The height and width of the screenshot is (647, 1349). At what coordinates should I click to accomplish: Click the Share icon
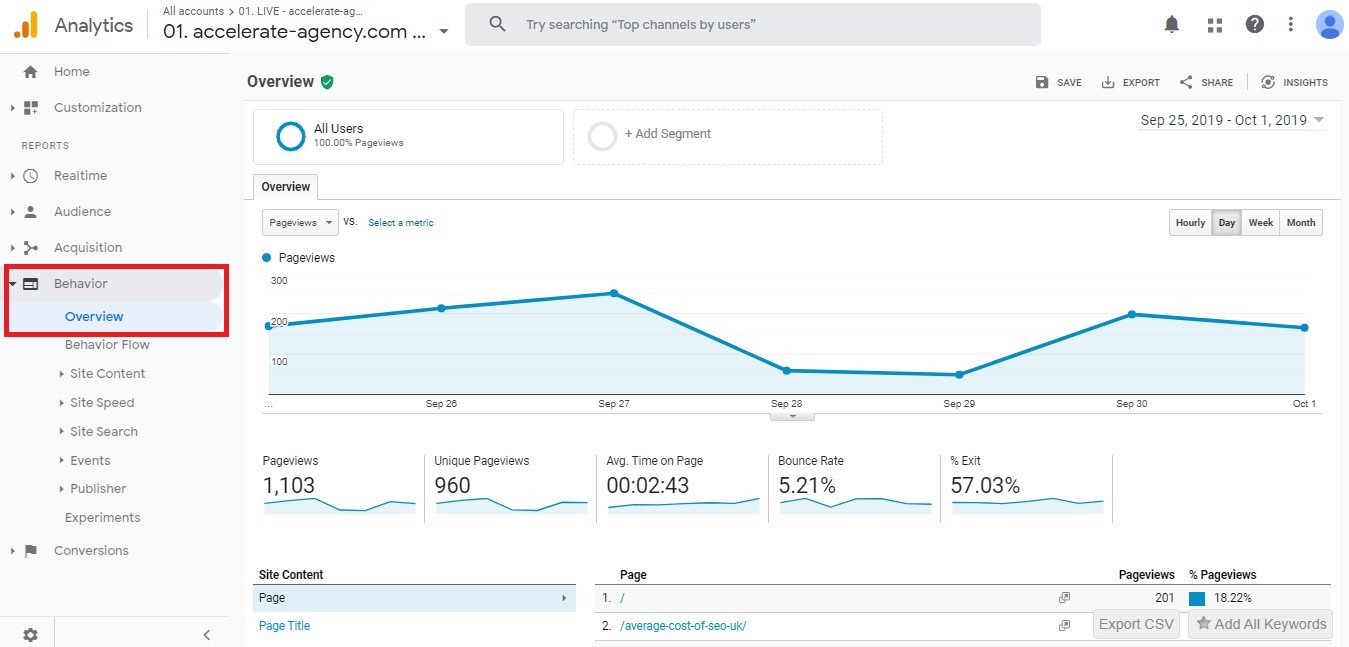(1186, 82)
